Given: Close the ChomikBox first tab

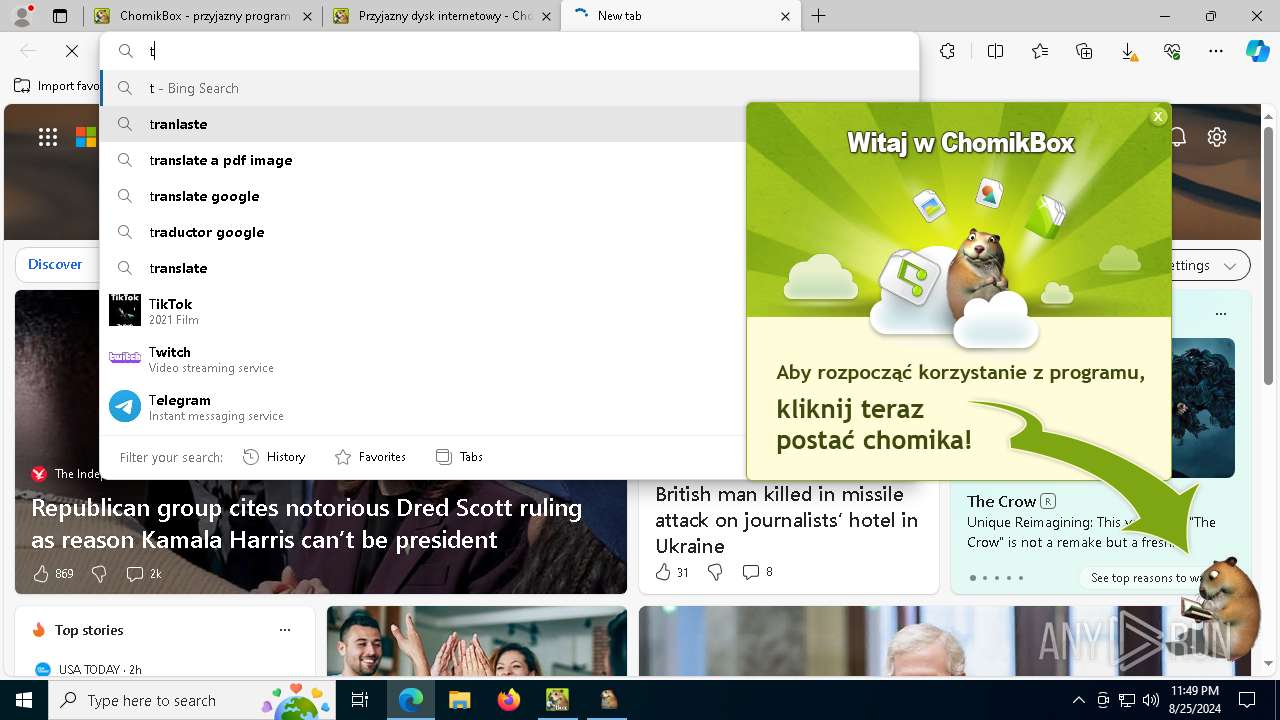Looking at the screenshot, I should click(x=307, y=16).
